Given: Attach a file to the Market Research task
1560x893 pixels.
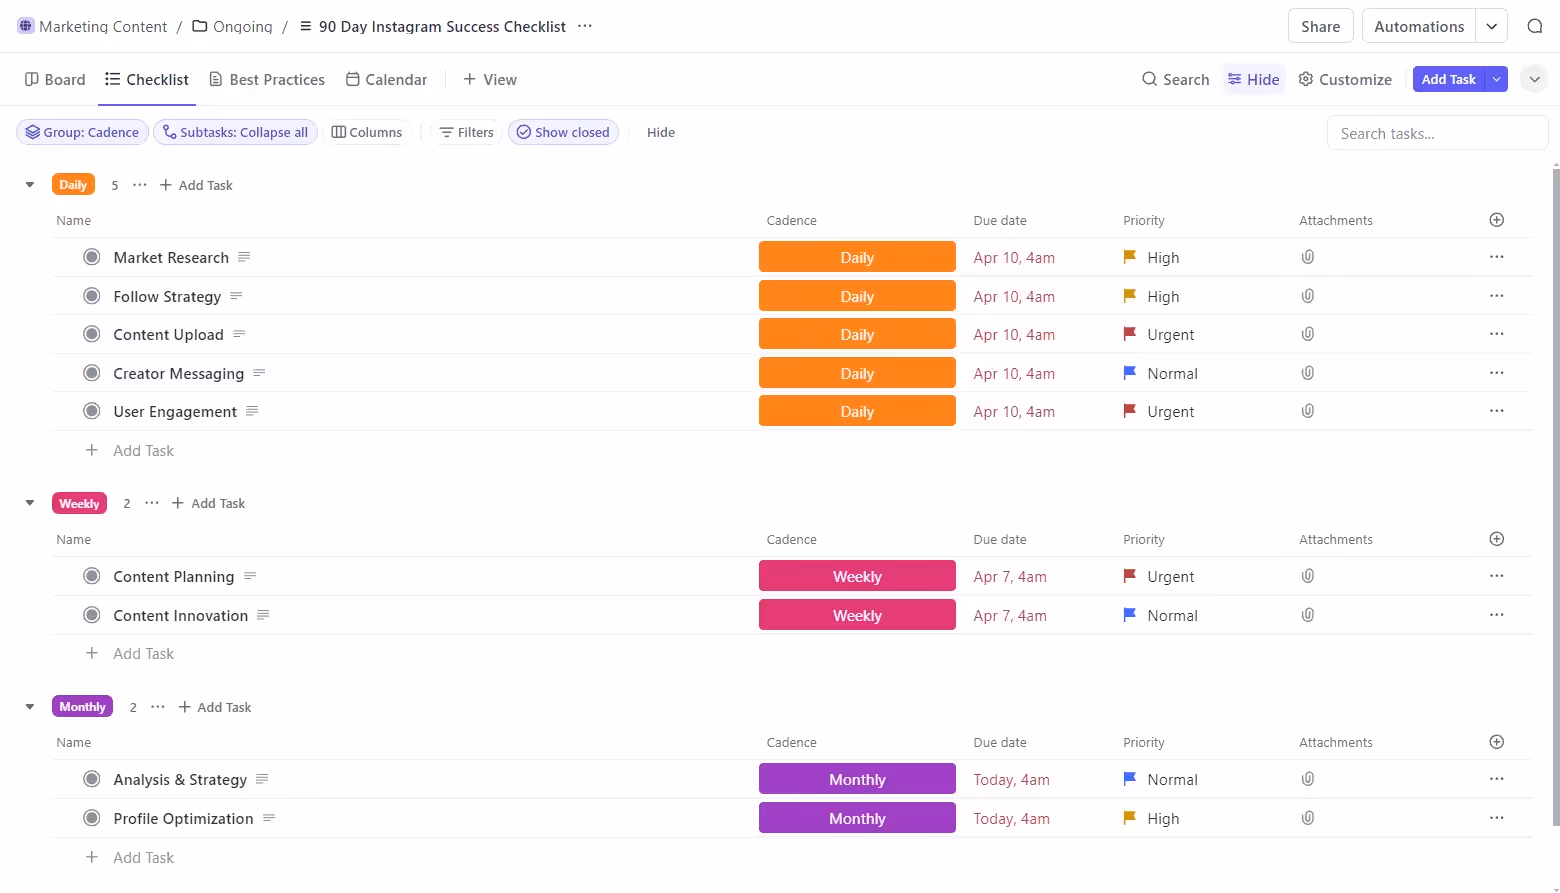Looking at the screenshot, I should click(x=1307, y=257).
